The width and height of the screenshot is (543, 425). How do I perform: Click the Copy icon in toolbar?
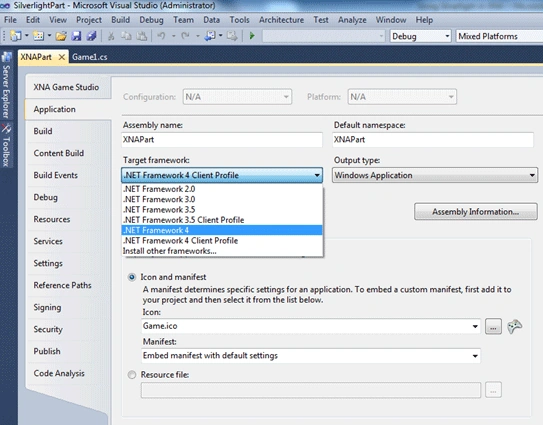pos(126,36)
